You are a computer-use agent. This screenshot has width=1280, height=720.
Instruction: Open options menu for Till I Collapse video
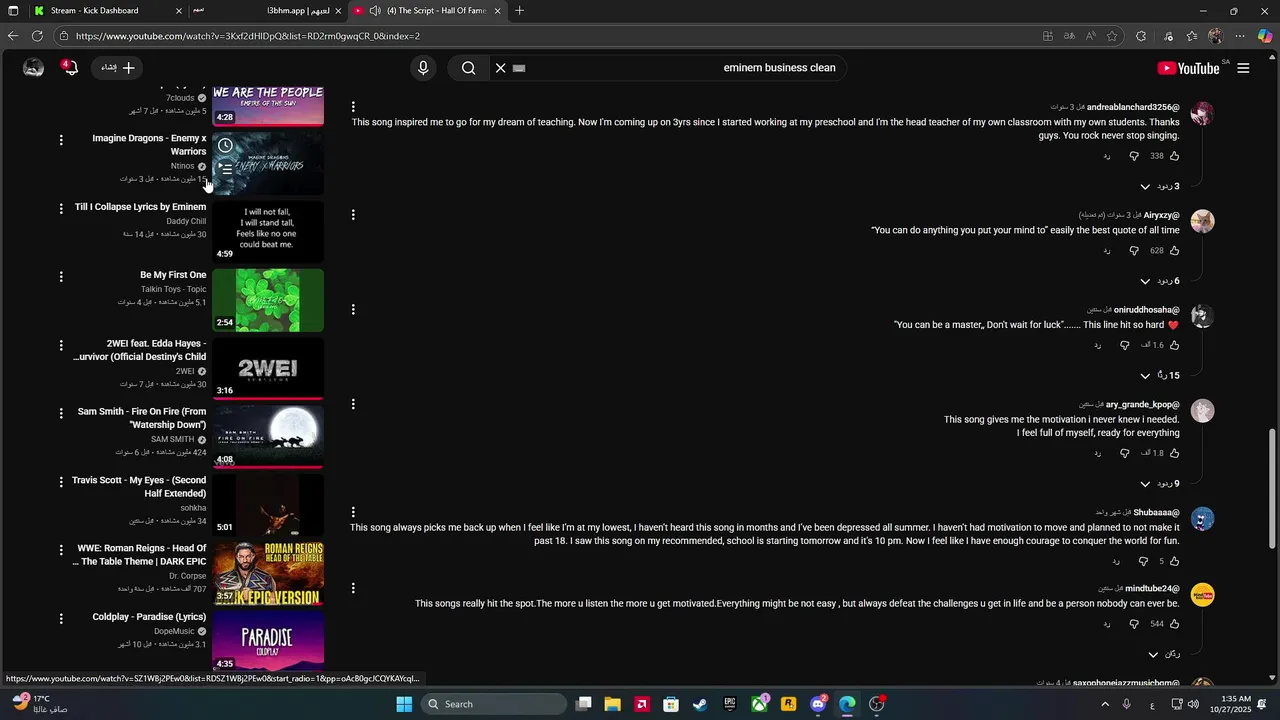(61, 208)
